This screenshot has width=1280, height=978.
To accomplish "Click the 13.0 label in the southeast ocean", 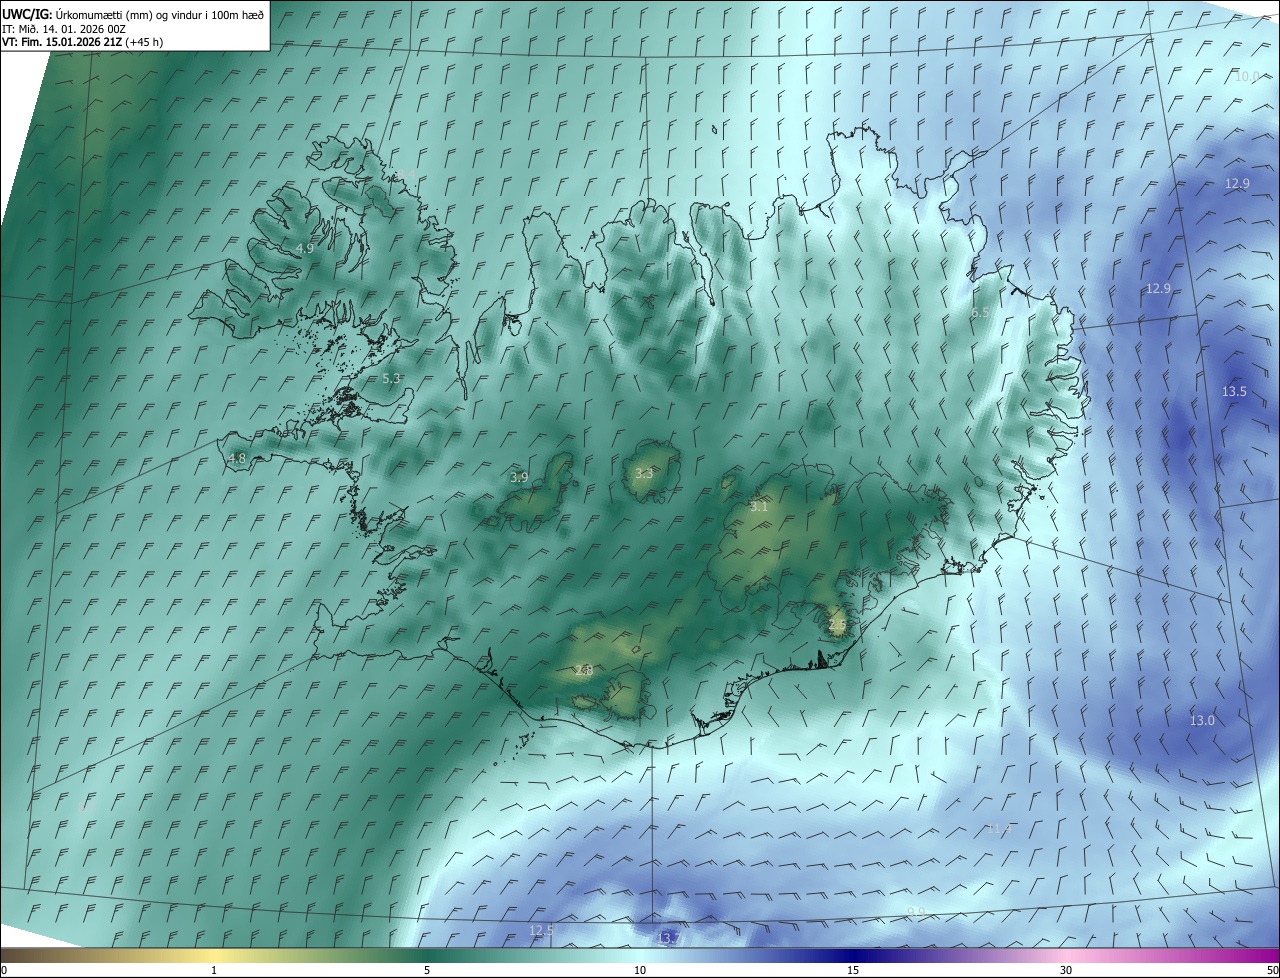I will tap(1202, 721).
